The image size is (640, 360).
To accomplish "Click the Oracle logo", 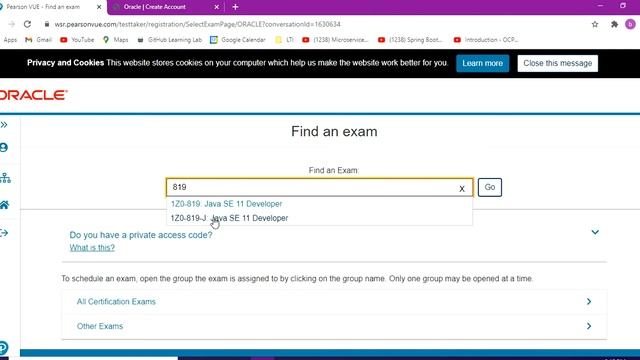I will click(x=33, y=95).
